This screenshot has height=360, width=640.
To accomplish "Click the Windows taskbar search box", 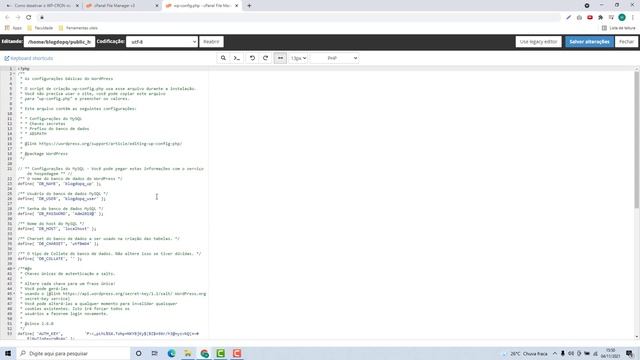I will point(73,353).
